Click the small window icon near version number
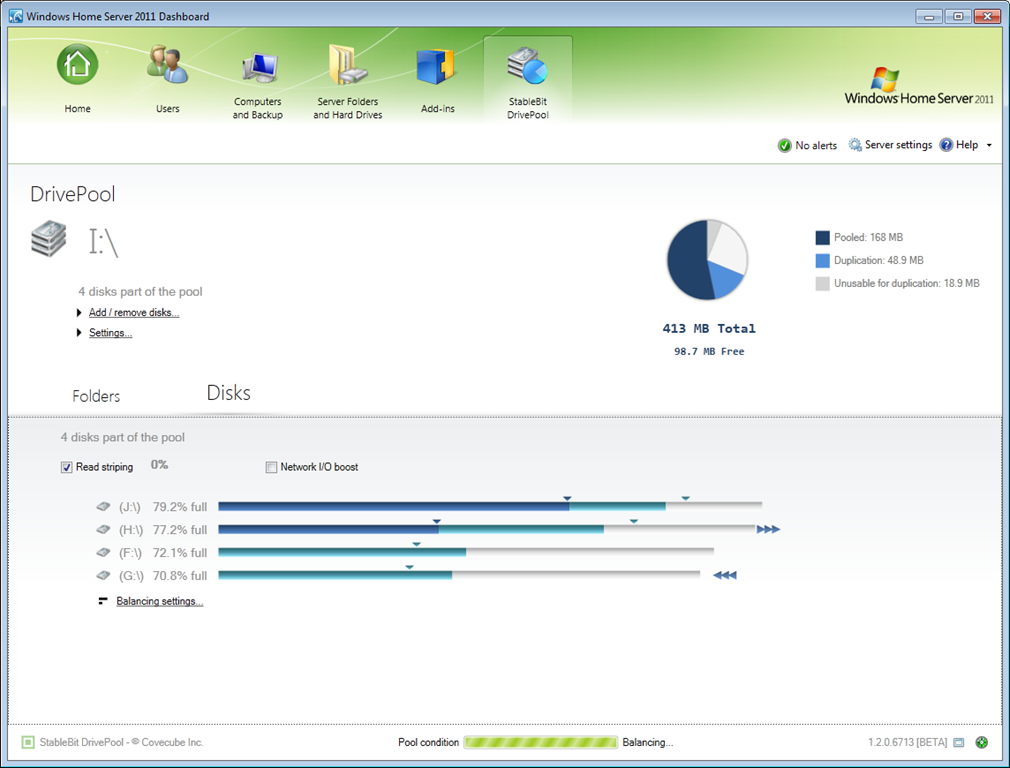 click(x=959, y=742)
